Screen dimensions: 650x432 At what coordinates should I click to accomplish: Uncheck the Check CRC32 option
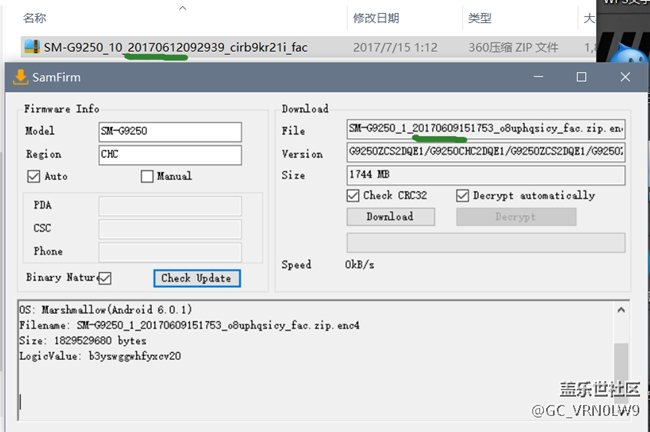point(354,195)
